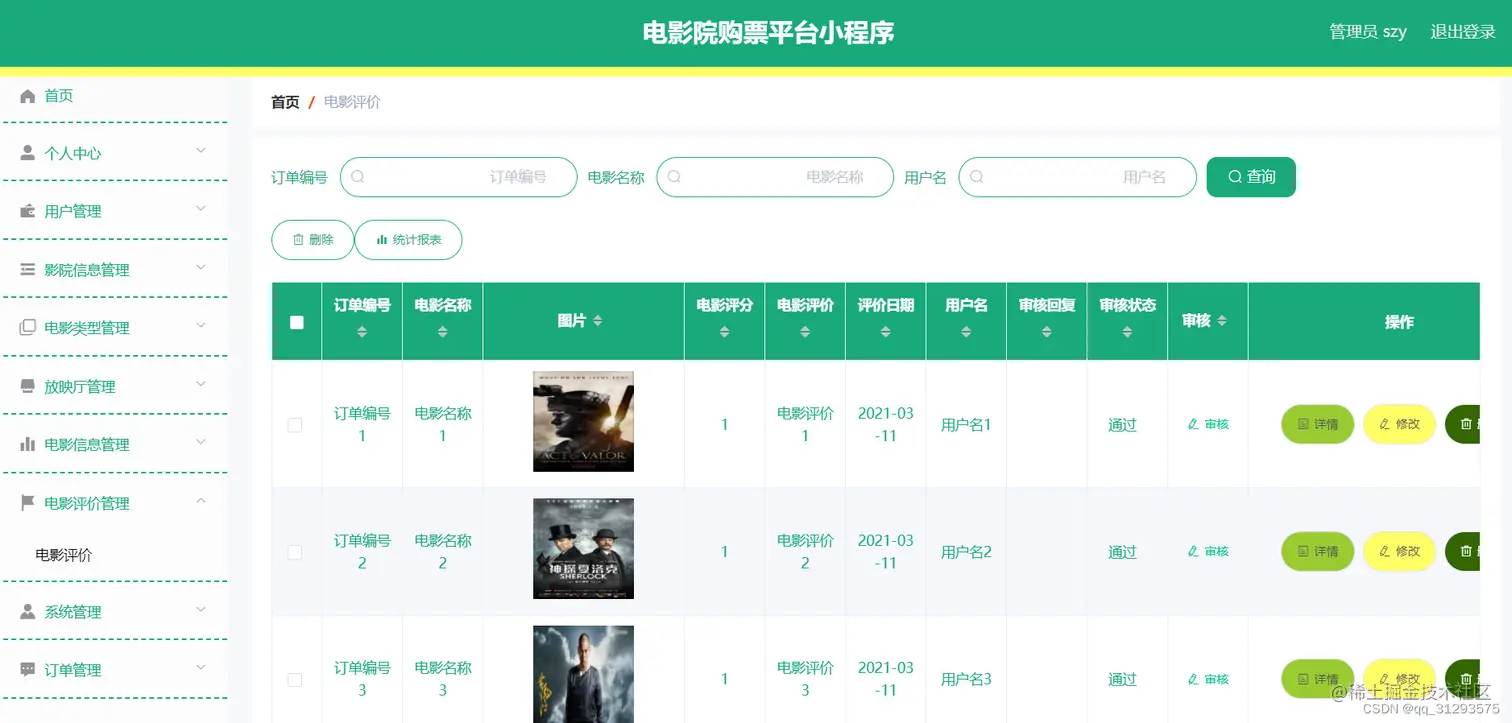The width and height of the screenshot is (1512, 723).
Task: Check the box for 订单编号 1 row
Action: pos(295,425)
